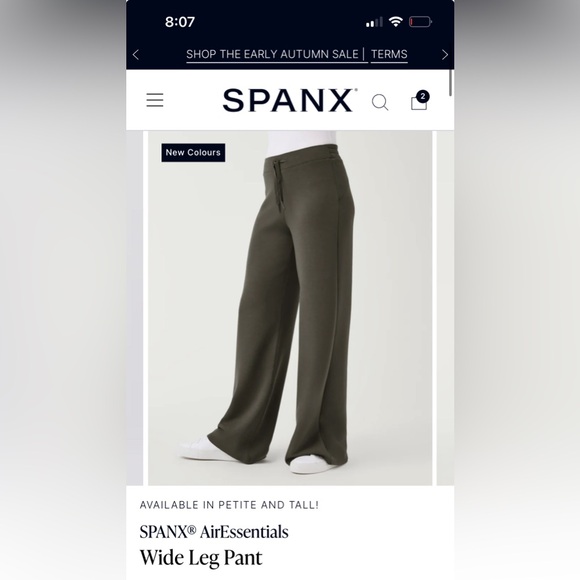
Task: Check the battery indicator in status bar
Action: pyautogui.click(x=420, y=22)
